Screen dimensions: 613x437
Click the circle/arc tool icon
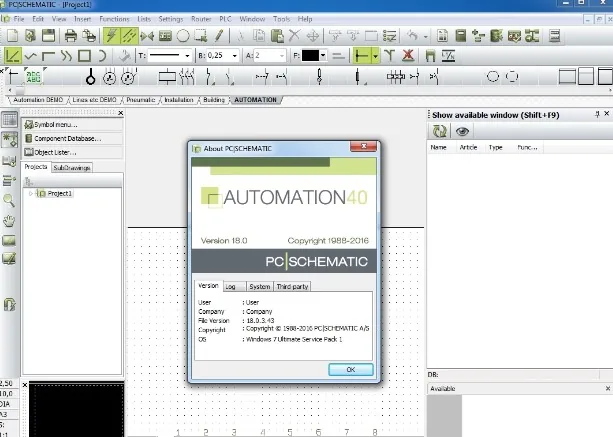tap(183, 36)
